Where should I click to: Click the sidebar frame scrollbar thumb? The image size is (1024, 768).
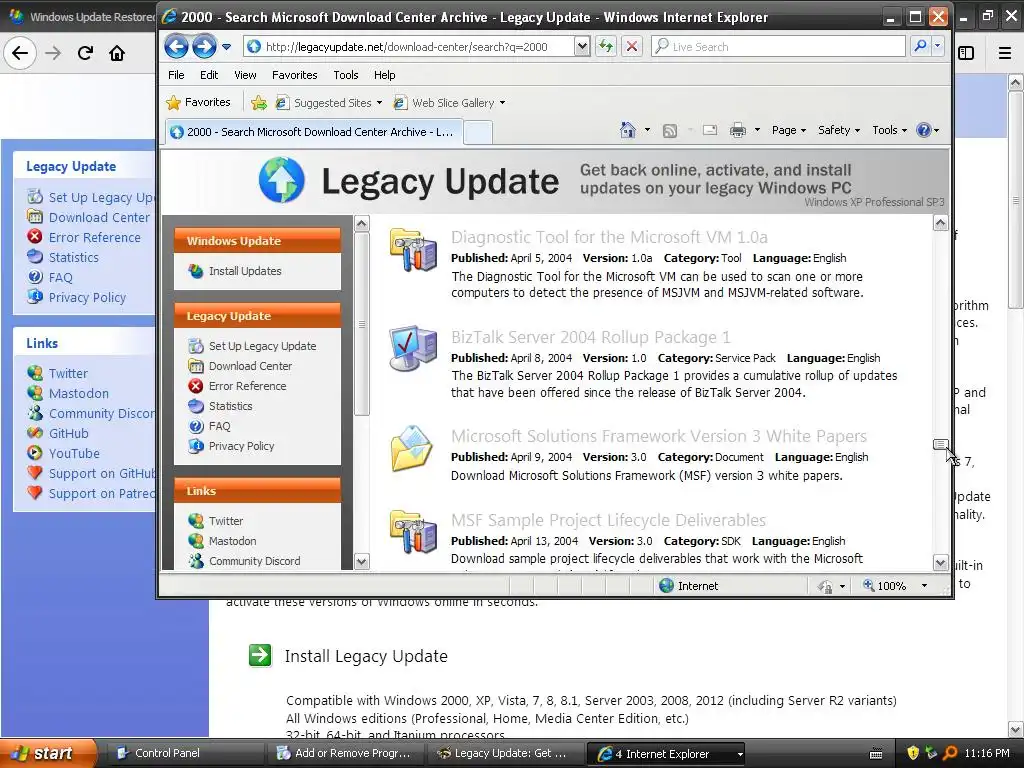(x=361, y=324)
